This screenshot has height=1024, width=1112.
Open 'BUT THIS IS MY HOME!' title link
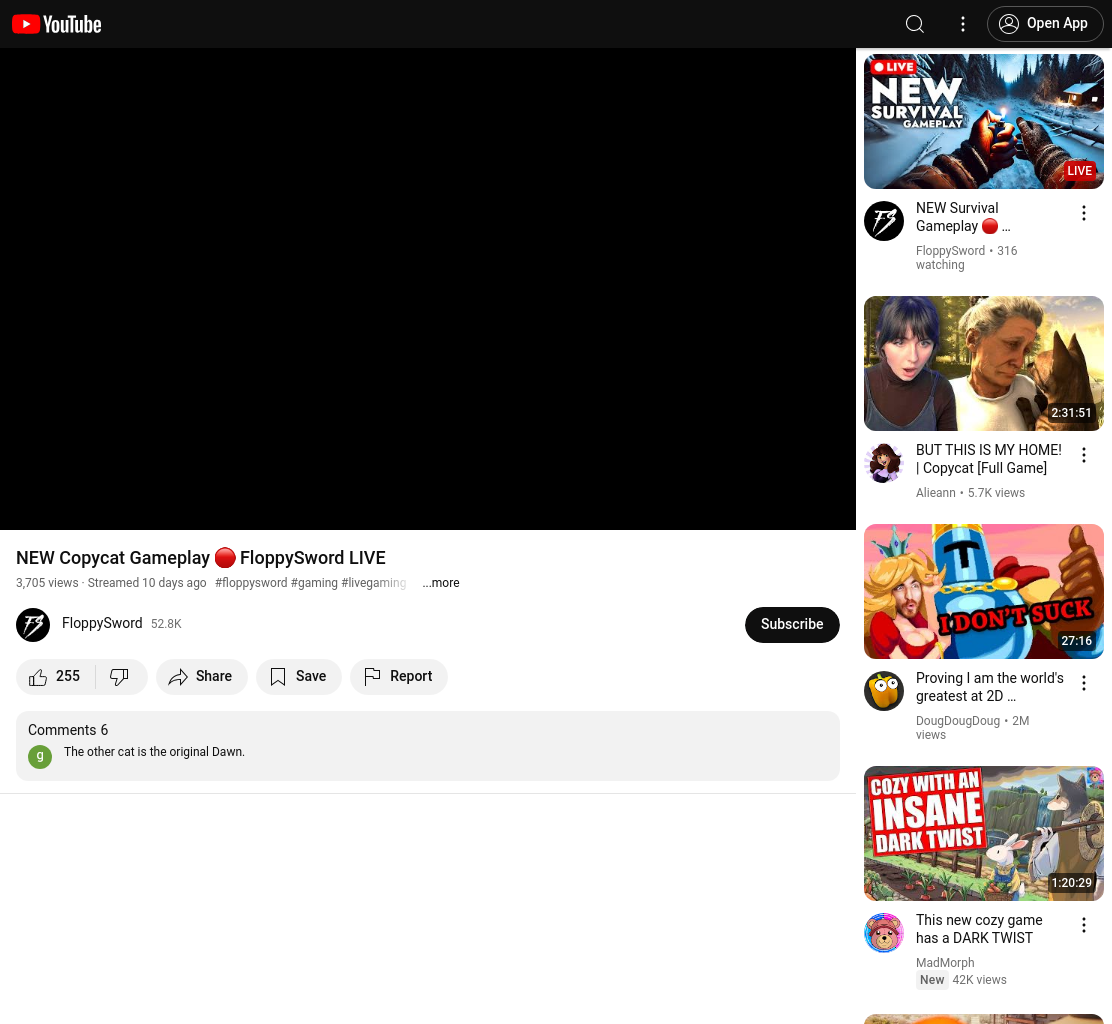pos(989,459)
